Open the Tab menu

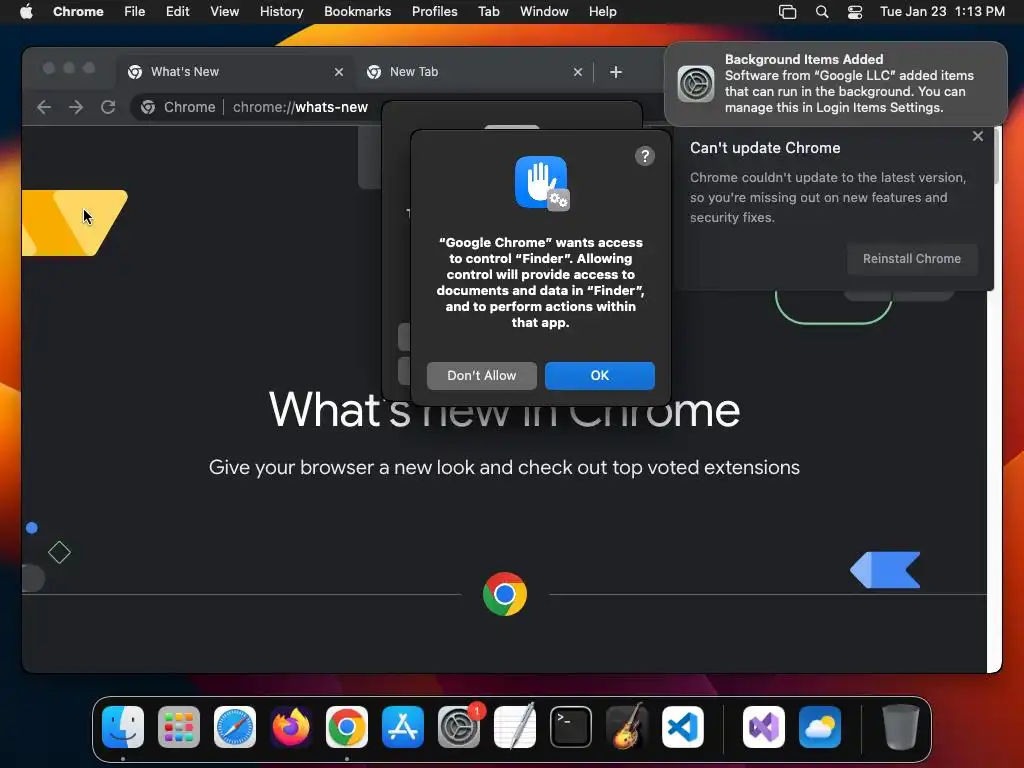[488, 12]
